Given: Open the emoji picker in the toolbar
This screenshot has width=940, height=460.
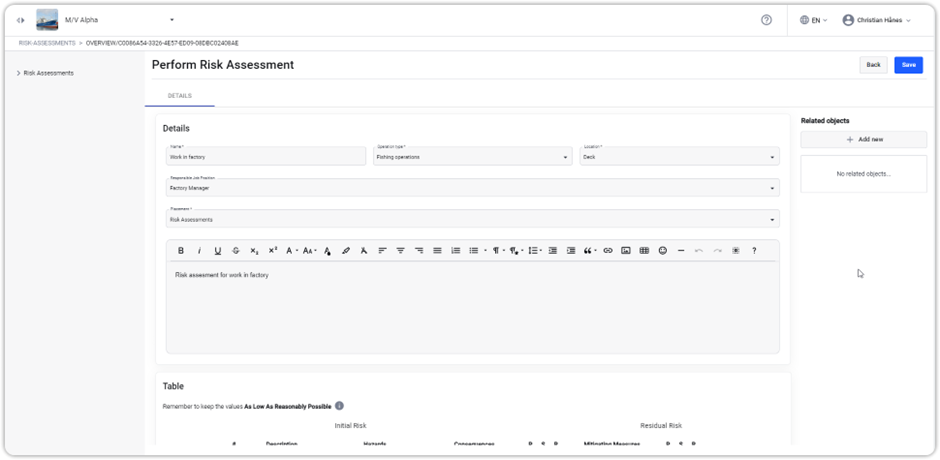Looking at the screenshot, I should 662,251.
